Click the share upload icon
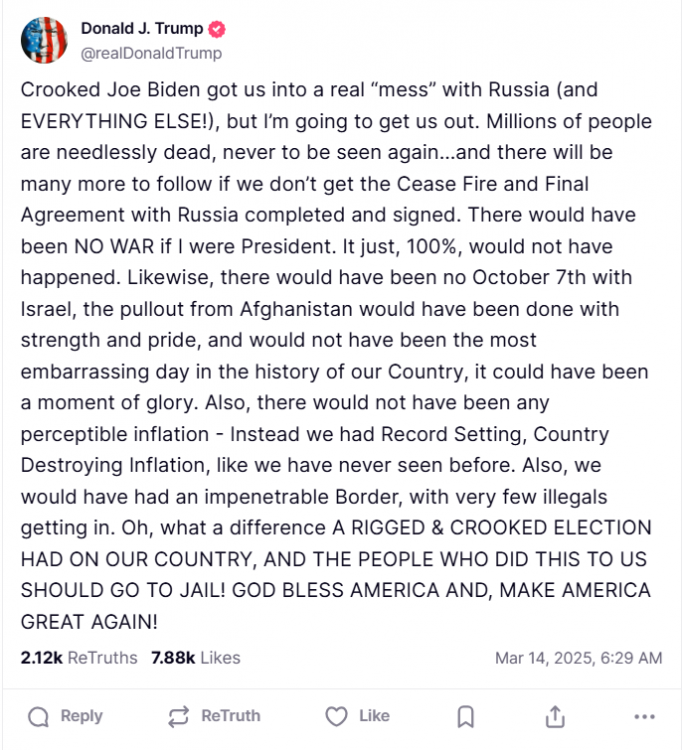The height and width of the screenshot is (750, 682). (x=555, y=716)
